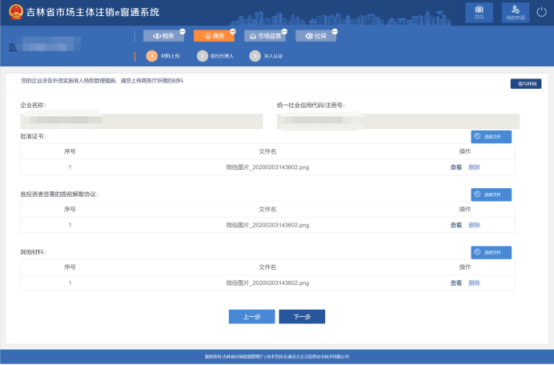Open the 首页 home icon button
This screenshot has width=554, height=365.
click(479, 12)
